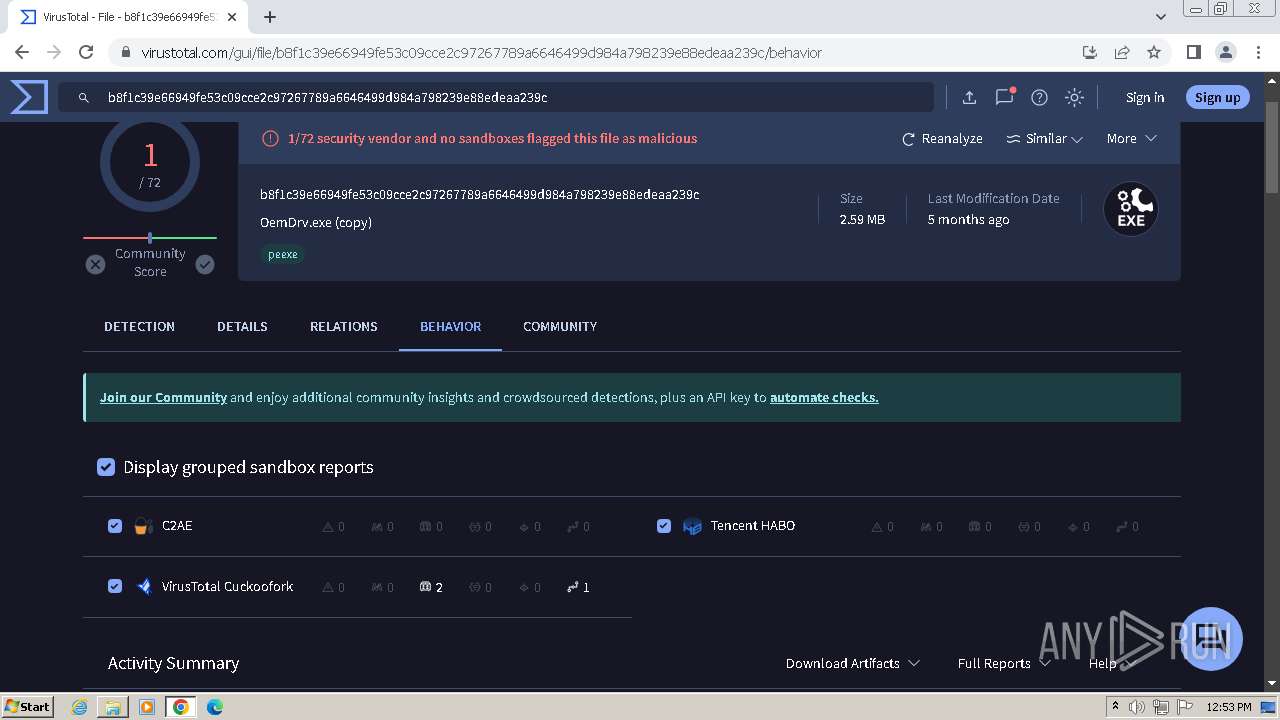Toggle the light/dark theme icon
The image size is (1280, 720).
(x=1074, y=97)
